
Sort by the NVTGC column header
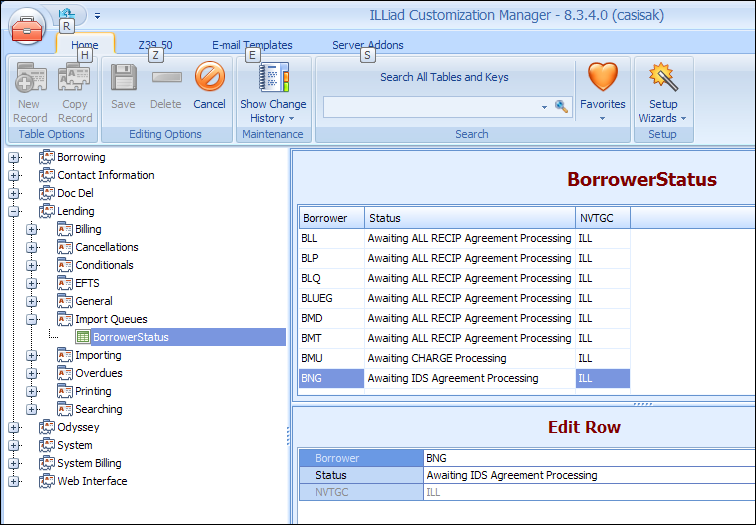click(603, 218)
